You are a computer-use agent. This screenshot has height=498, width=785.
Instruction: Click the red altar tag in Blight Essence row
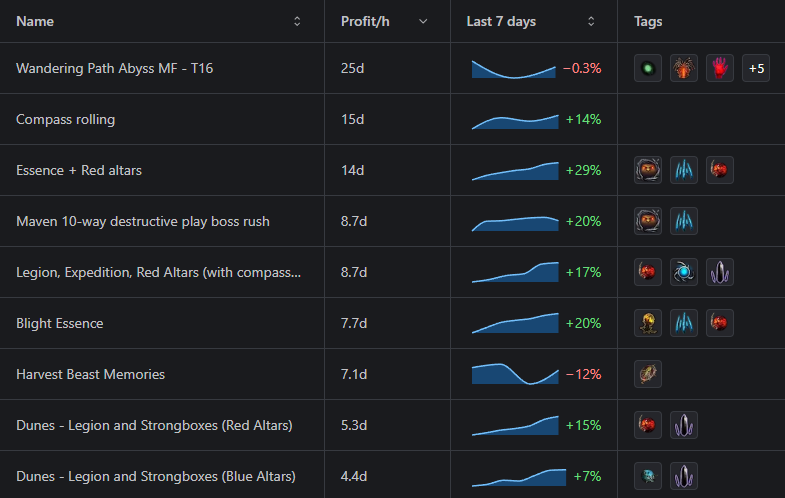coord(720,323)
